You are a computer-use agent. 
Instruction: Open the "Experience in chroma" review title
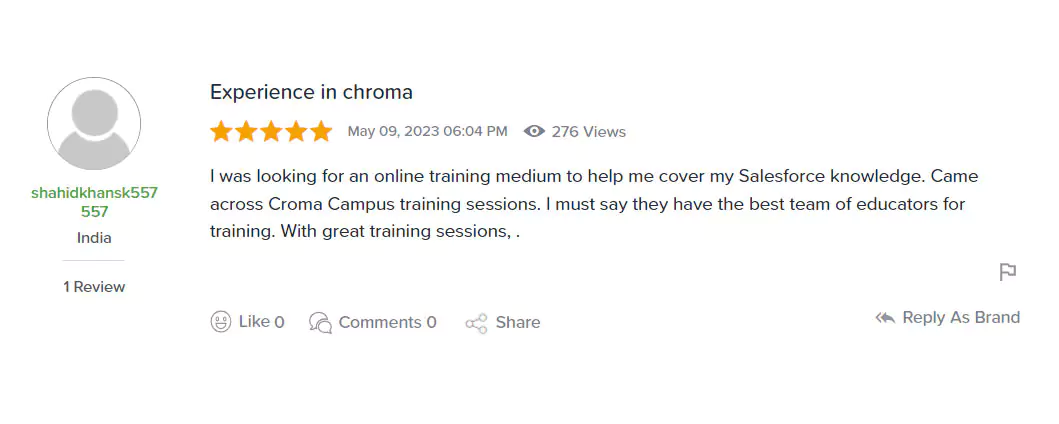coord(311,92)
